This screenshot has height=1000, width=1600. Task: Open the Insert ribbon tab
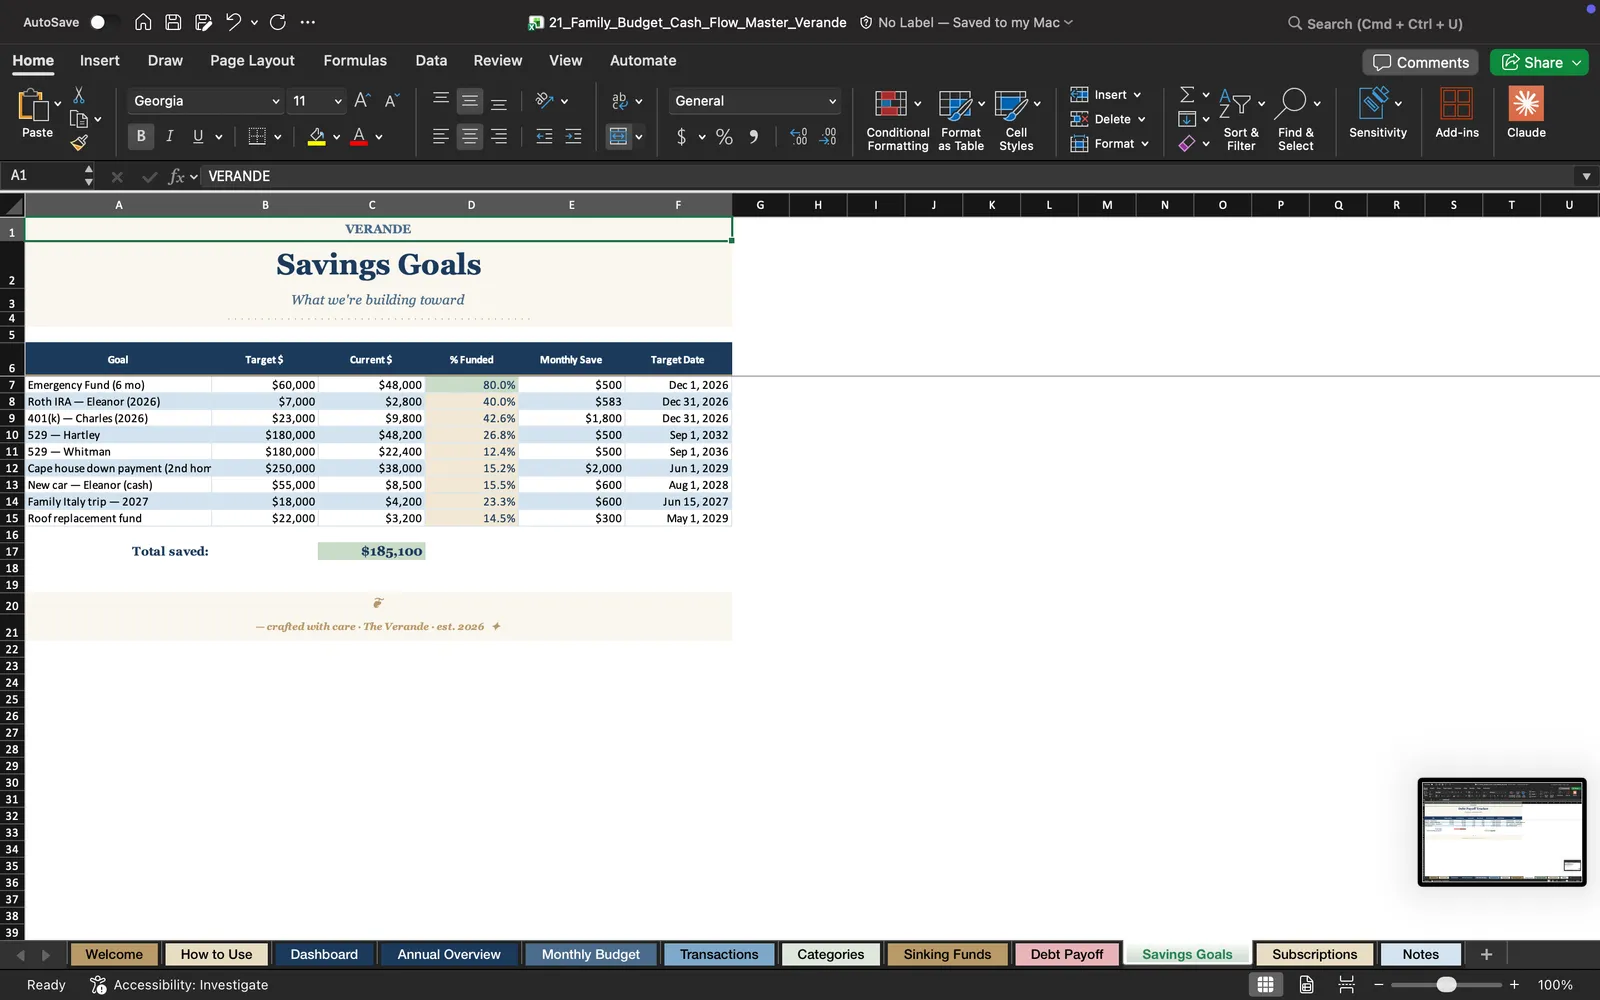point(100,60)
